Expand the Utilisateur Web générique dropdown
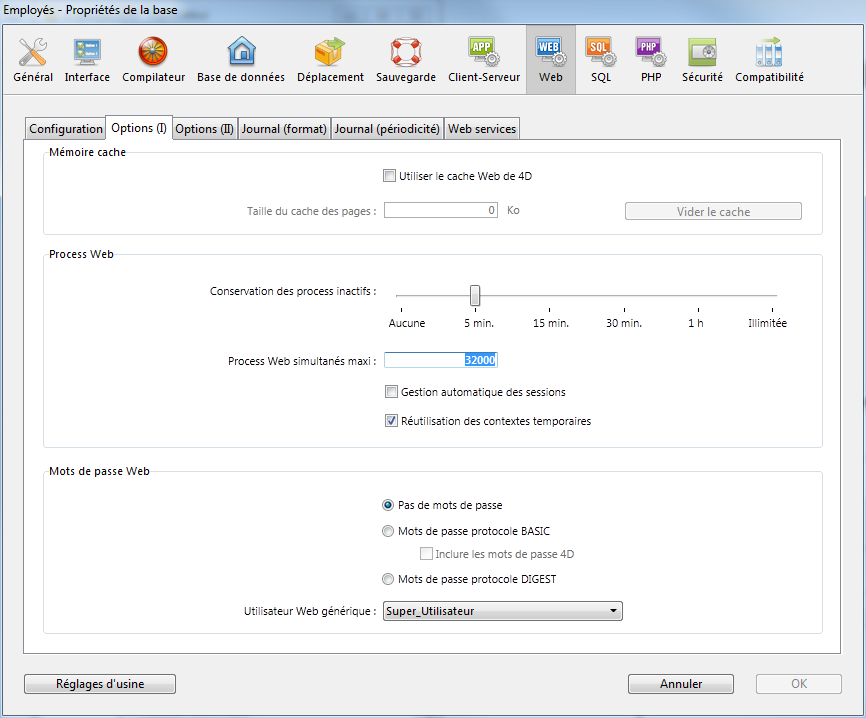This screenshot has height=718, width=866. [502, 611]
